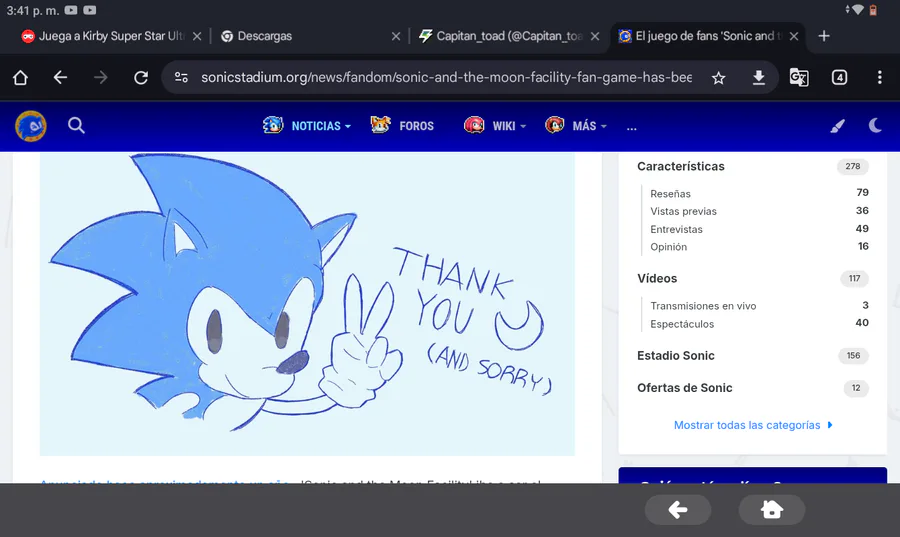900x537 pixels.
Task: Tap the 3:41 p. m. clock
Action: point(33,10)
